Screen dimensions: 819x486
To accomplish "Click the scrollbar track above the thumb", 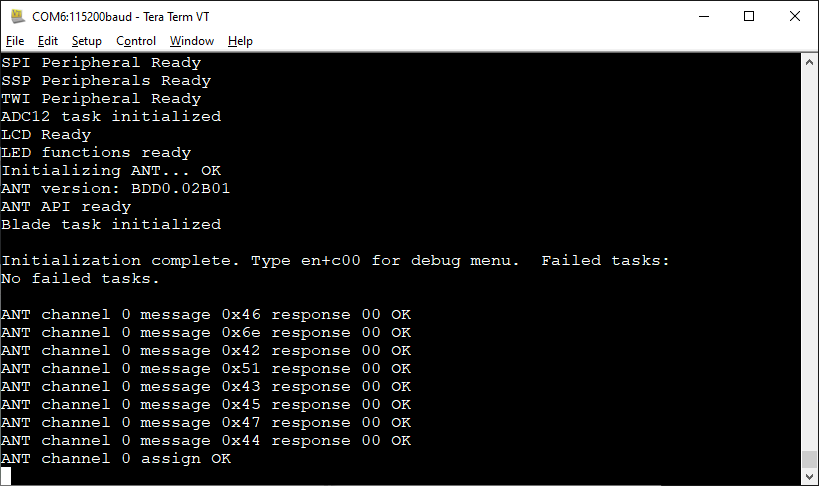I will point(809,260).
